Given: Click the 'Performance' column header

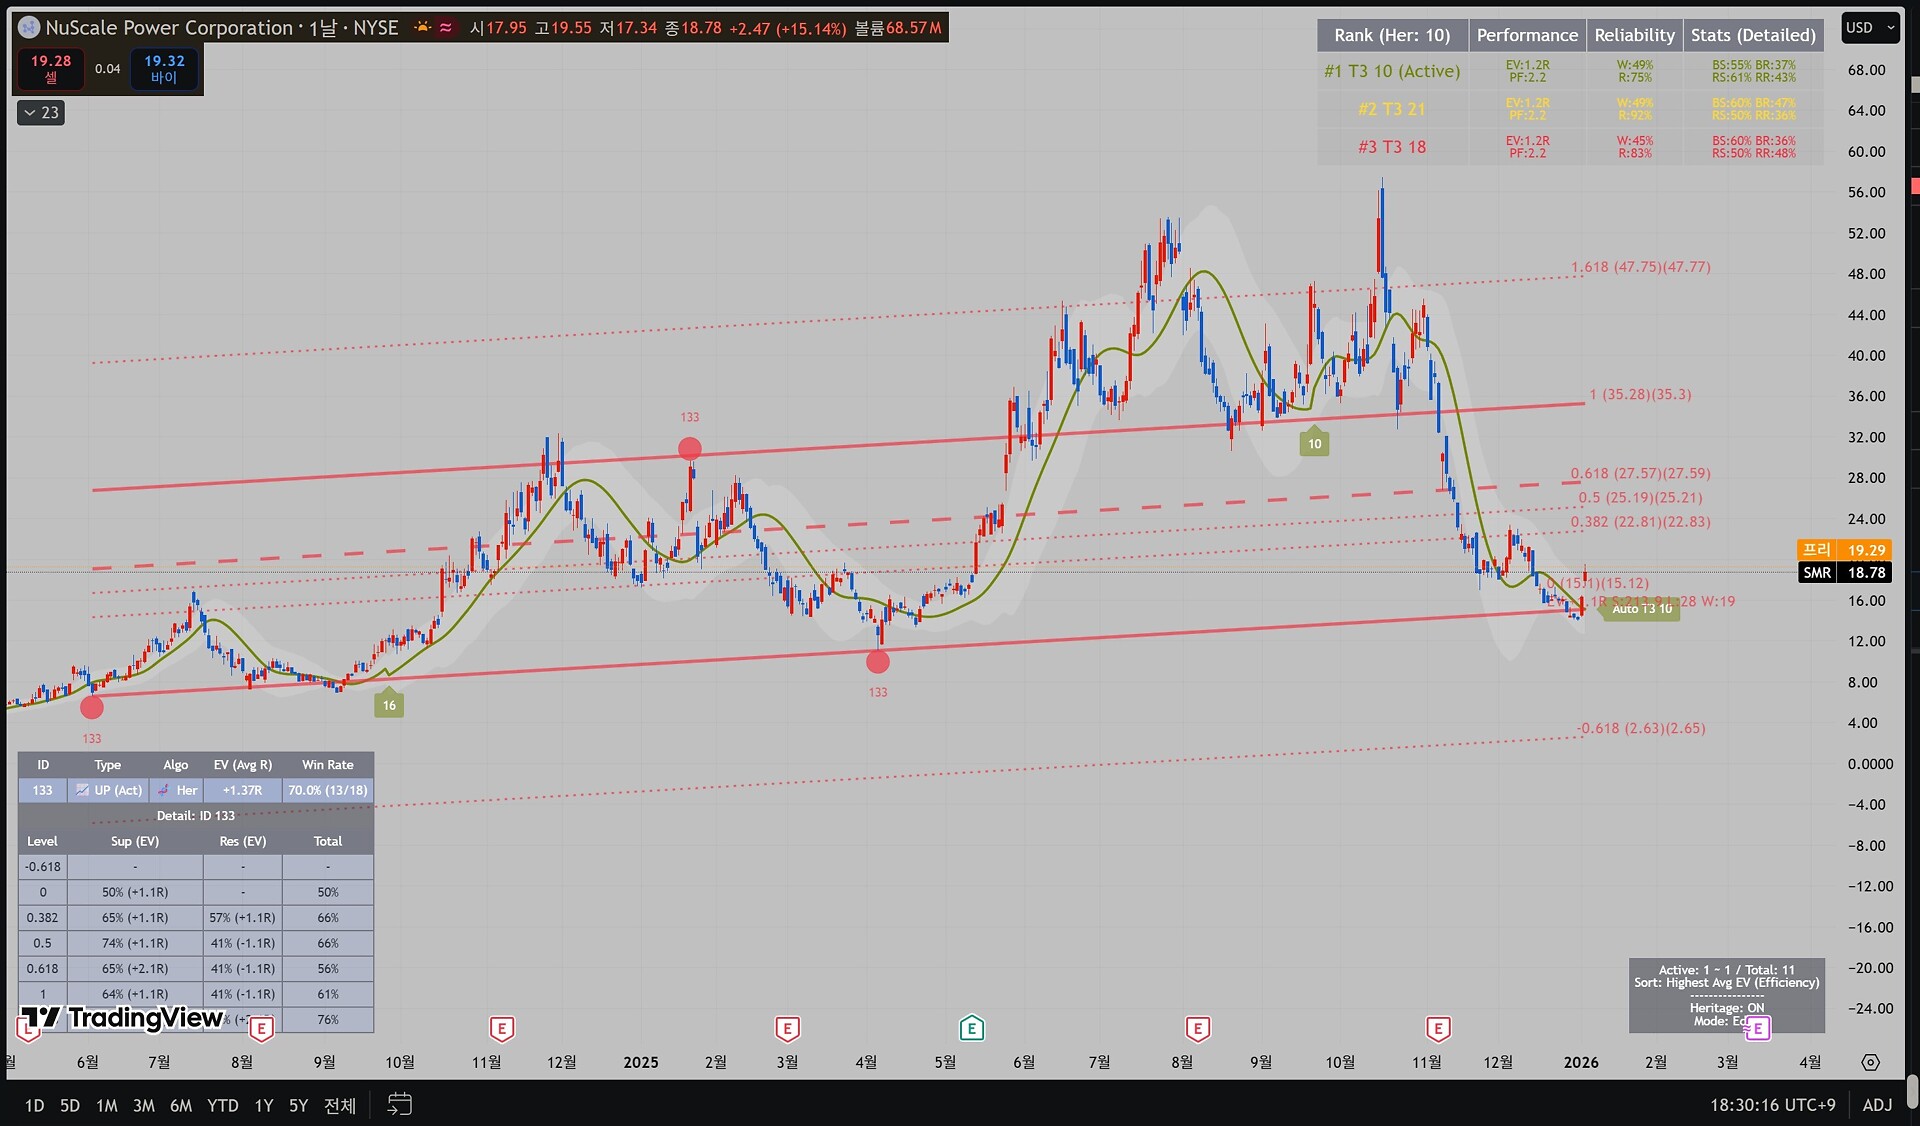Looking at the screenshot, I should coord(1527,35).
